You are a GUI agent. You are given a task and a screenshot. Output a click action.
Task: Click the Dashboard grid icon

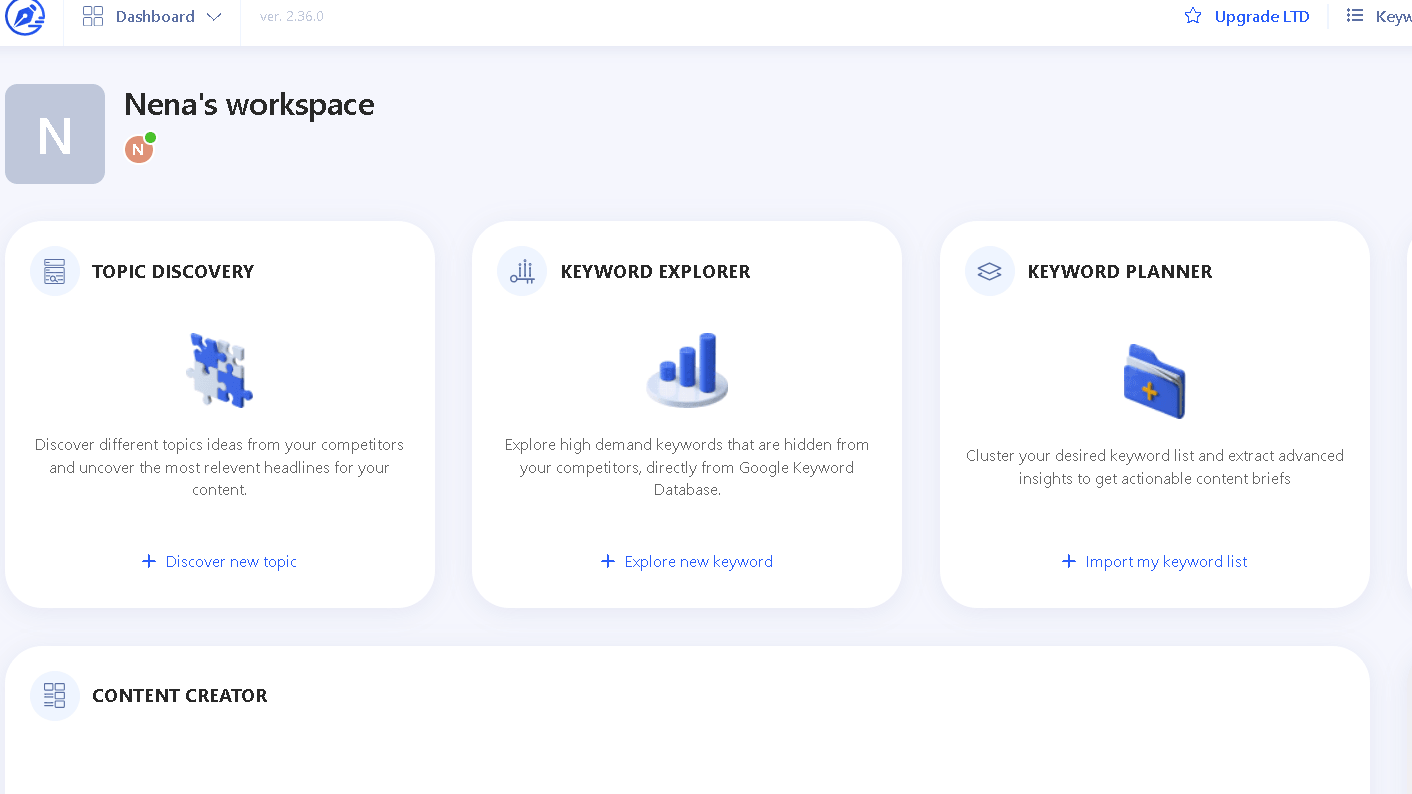93,16
